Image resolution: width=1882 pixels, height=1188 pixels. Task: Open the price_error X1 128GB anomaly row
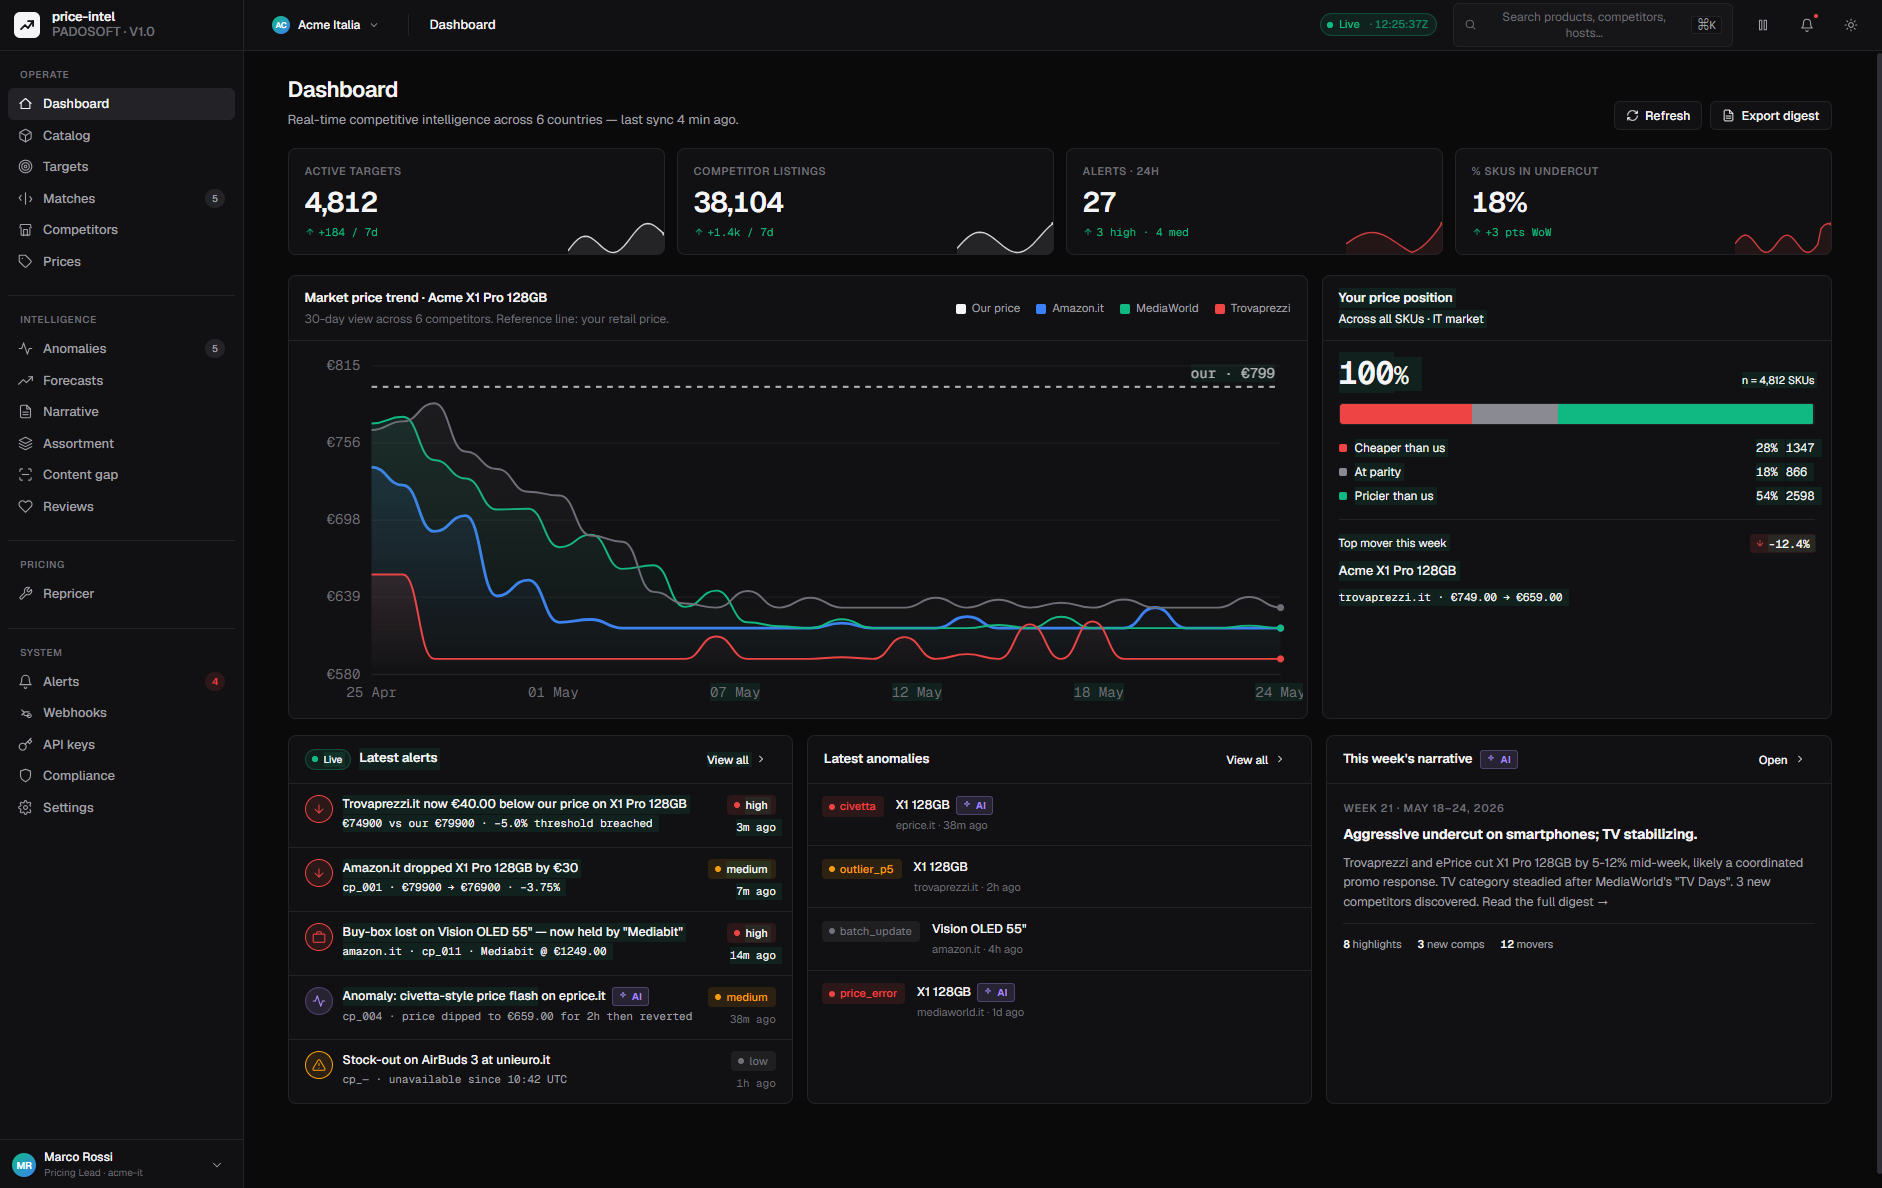(1059, 1002)
